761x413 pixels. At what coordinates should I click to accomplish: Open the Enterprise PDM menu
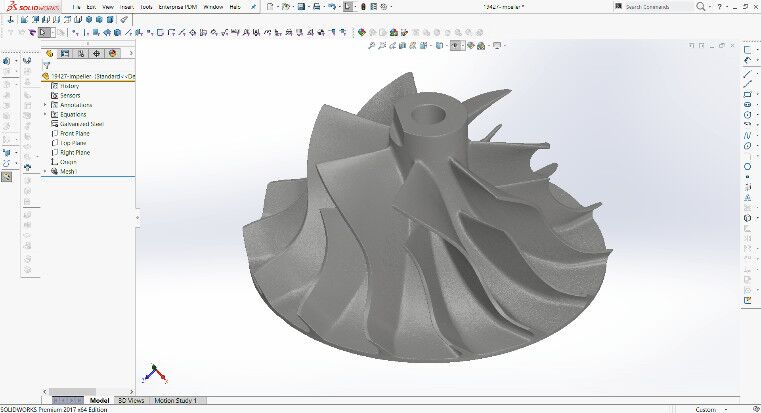[178, 7]
